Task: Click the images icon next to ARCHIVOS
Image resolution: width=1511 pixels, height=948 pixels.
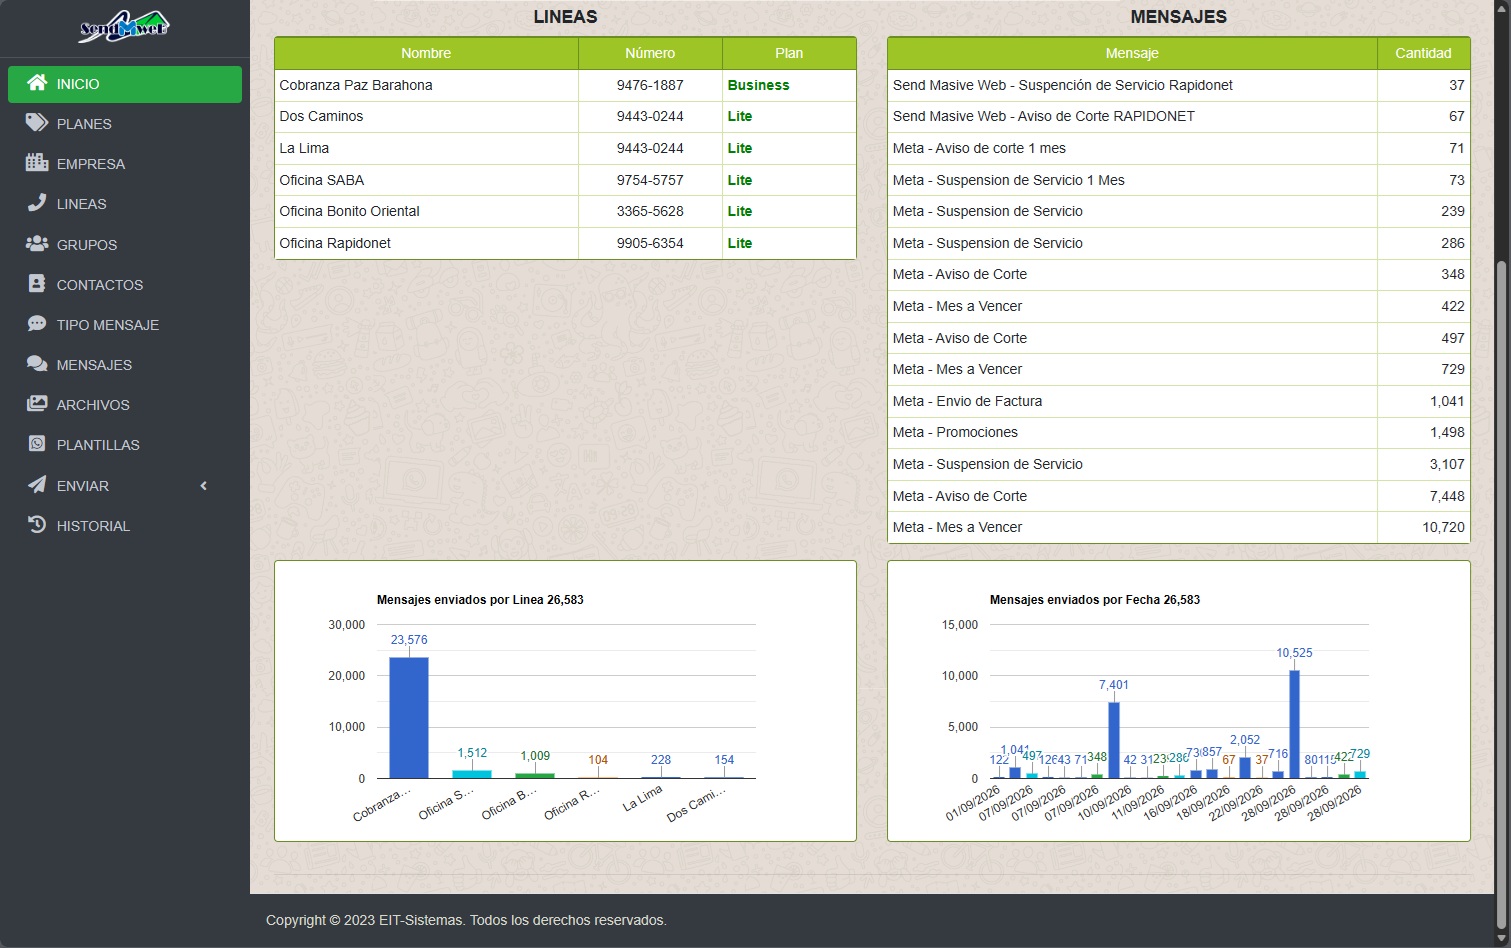Action: 37,404
